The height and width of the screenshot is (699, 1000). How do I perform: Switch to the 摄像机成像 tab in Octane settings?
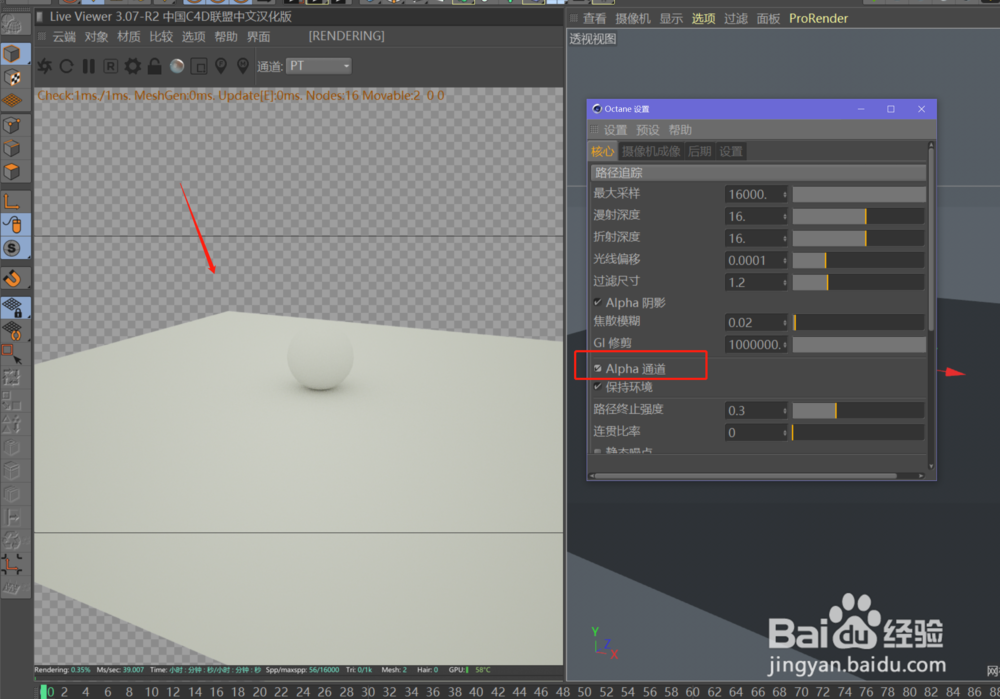651,151
